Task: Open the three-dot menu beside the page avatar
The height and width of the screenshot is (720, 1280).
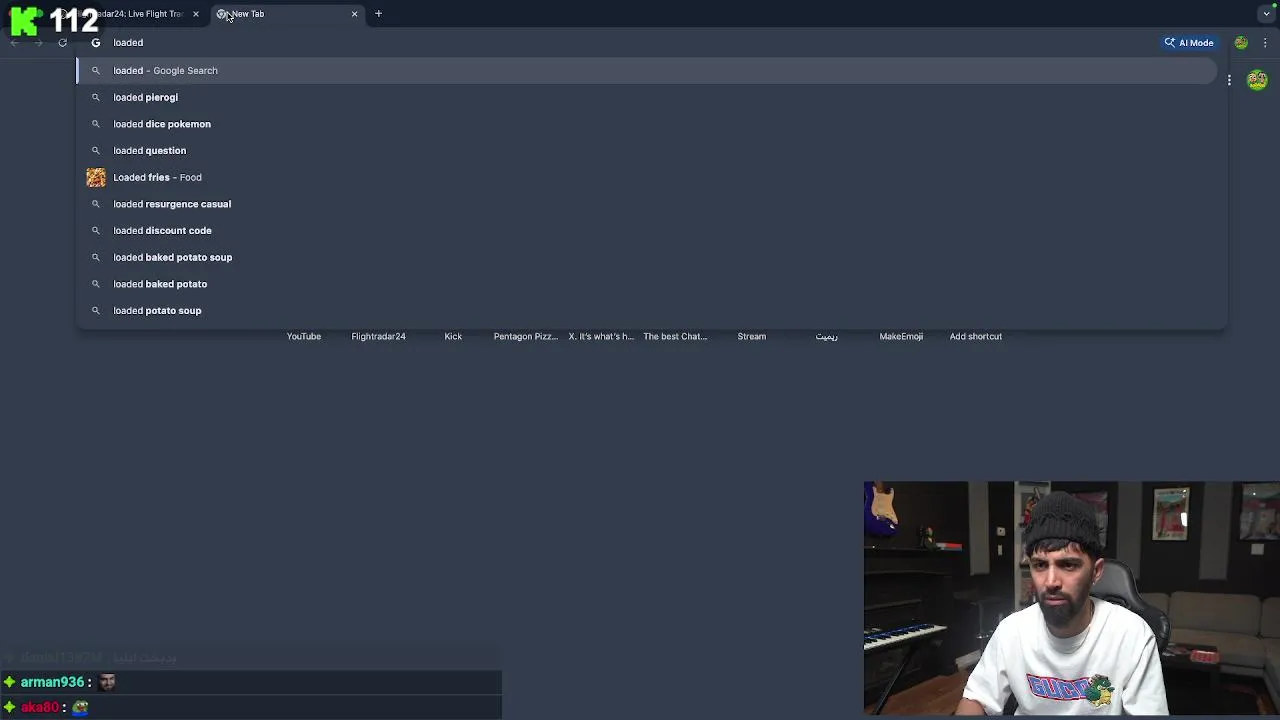Action: [x=1229, y=80]
